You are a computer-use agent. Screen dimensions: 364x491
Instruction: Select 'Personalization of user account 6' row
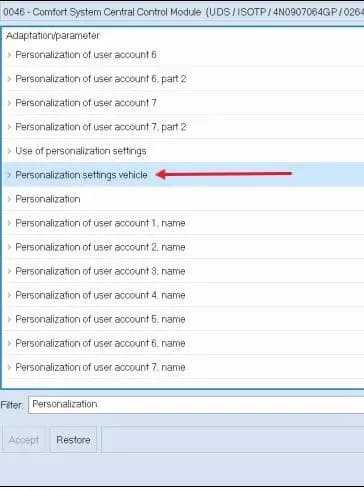click(86, 55)
